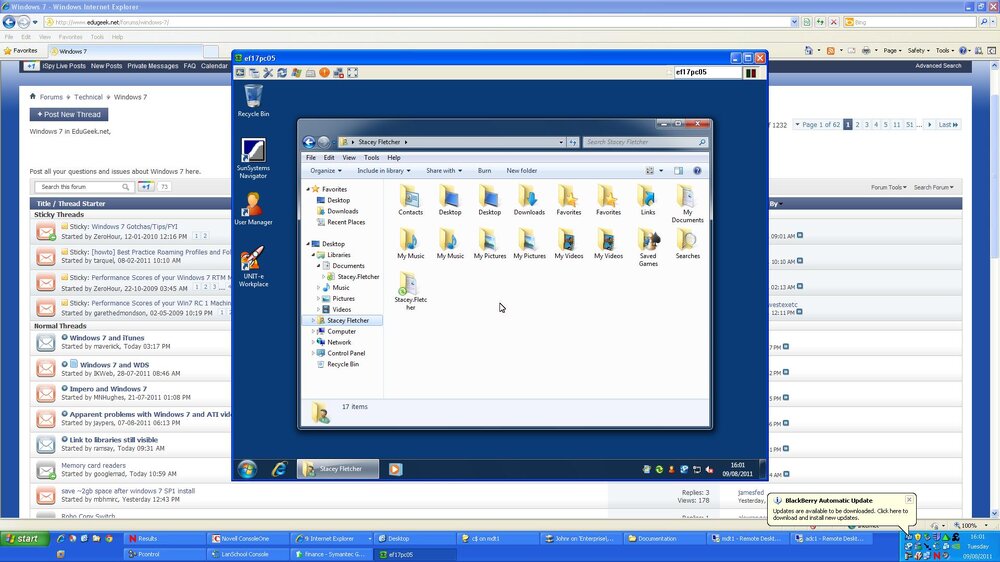1000x562 pixels.
Task: Launch the UNIT-e Workplace shortcut
Action: pyautogui.click(x=253, y=267)
